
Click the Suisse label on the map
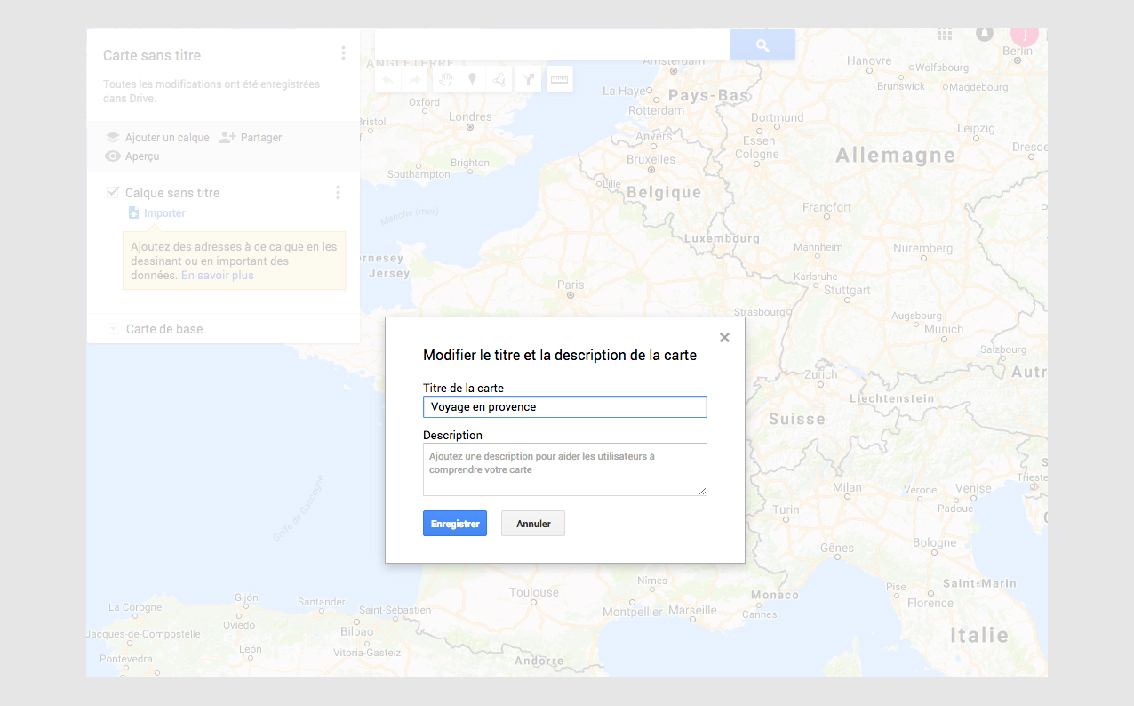(x=797, y=419)
